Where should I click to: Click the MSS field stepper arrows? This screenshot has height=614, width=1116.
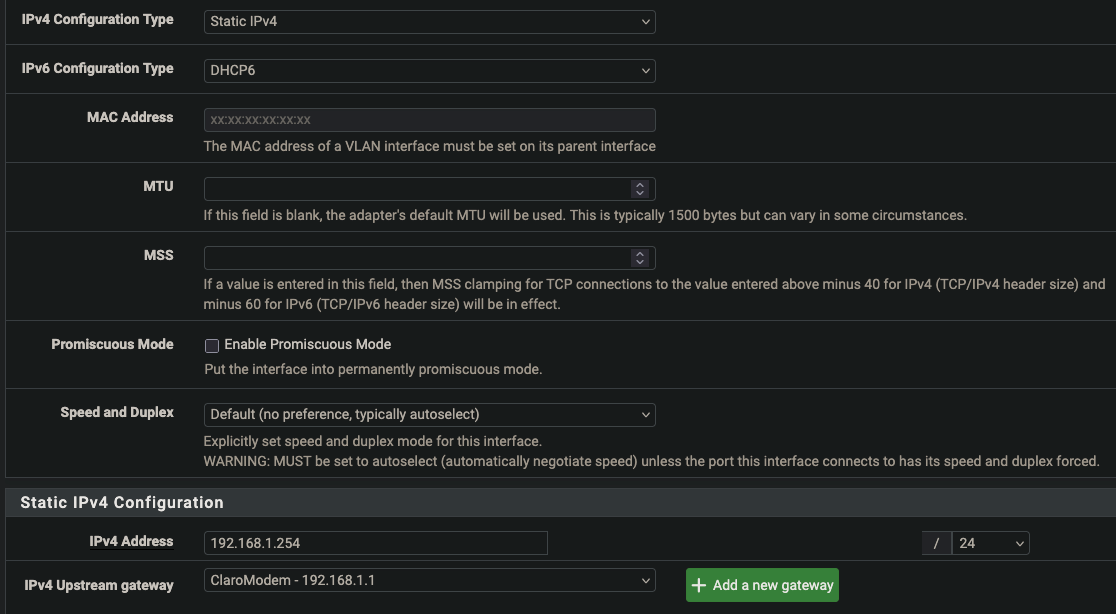click(x=640, y=257)
